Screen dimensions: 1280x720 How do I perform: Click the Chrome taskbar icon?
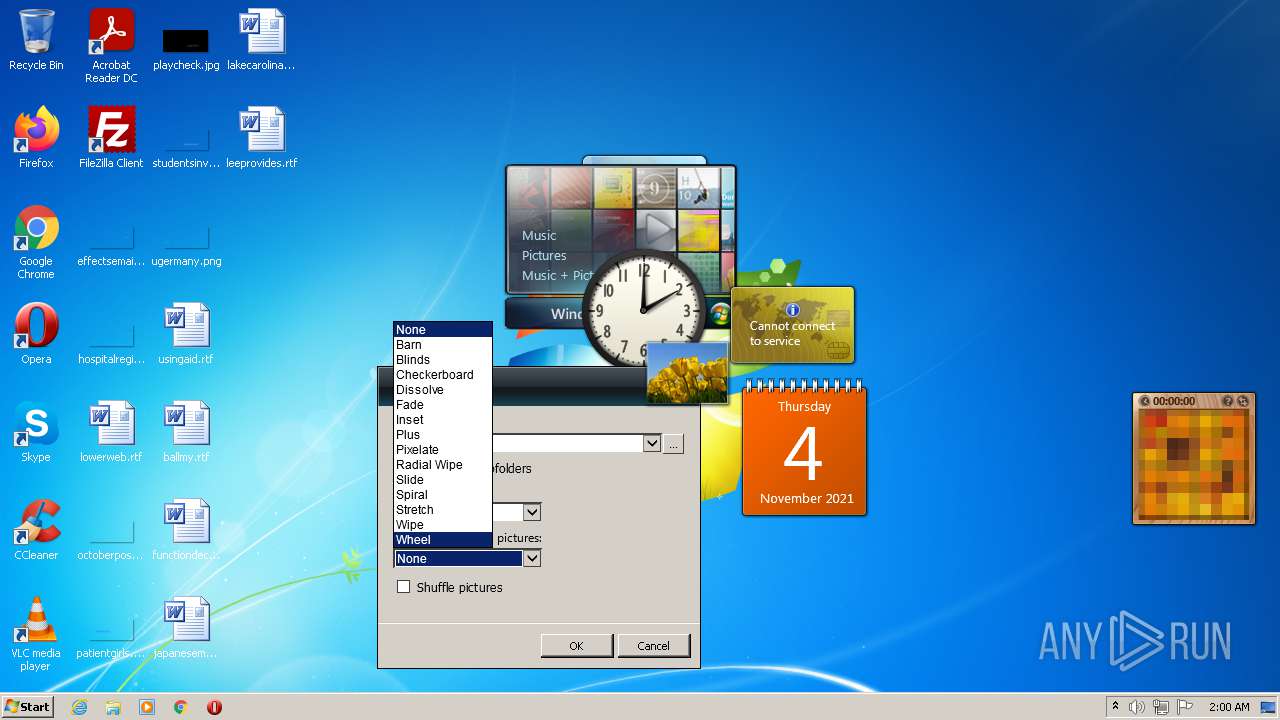coord(181,707)
